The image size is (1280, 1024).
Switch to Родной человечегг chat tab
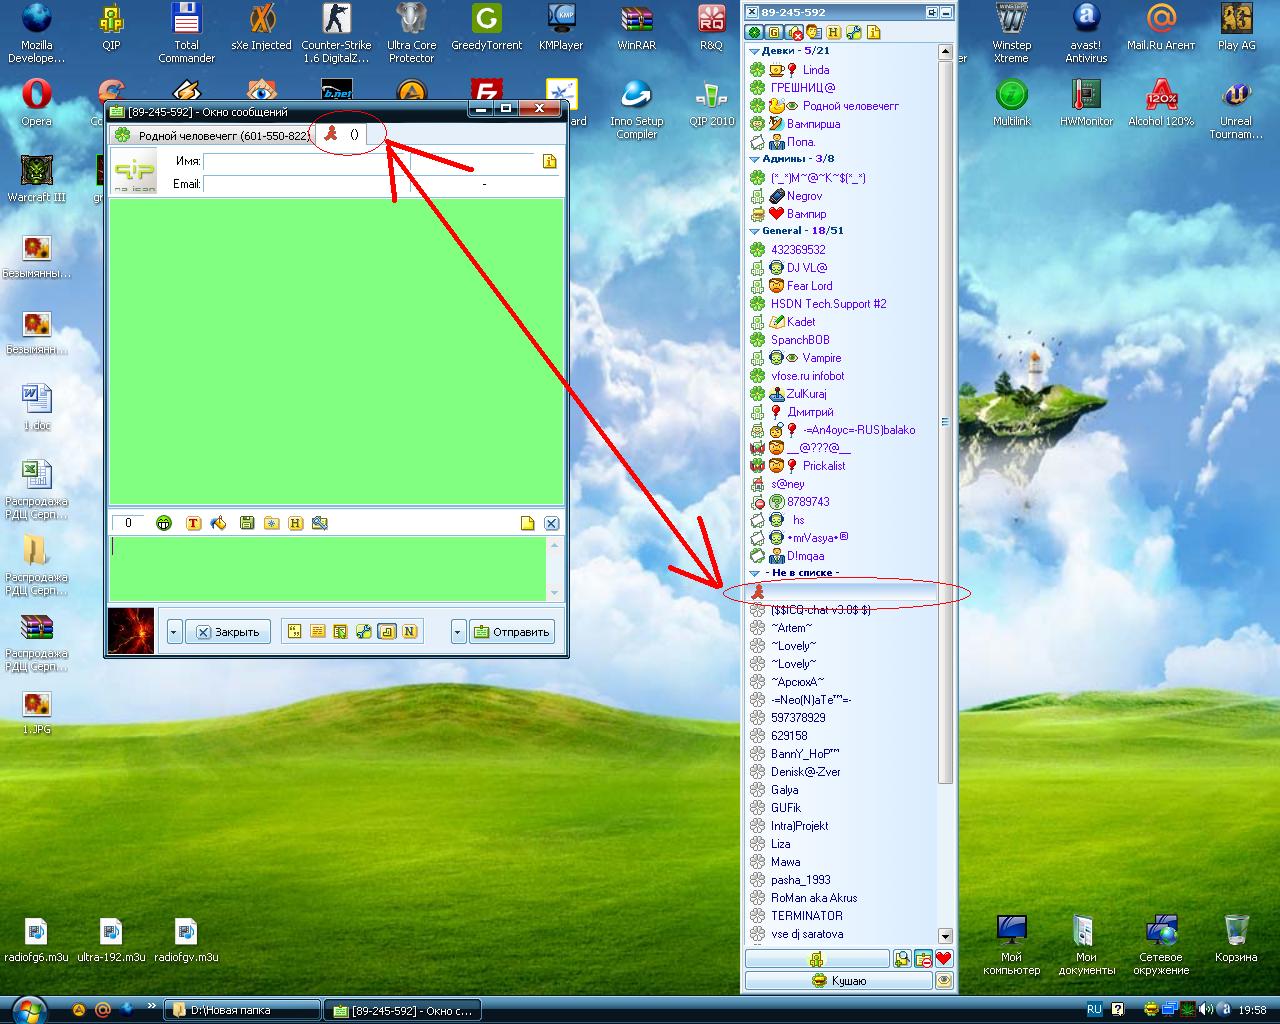click(211, 135)
